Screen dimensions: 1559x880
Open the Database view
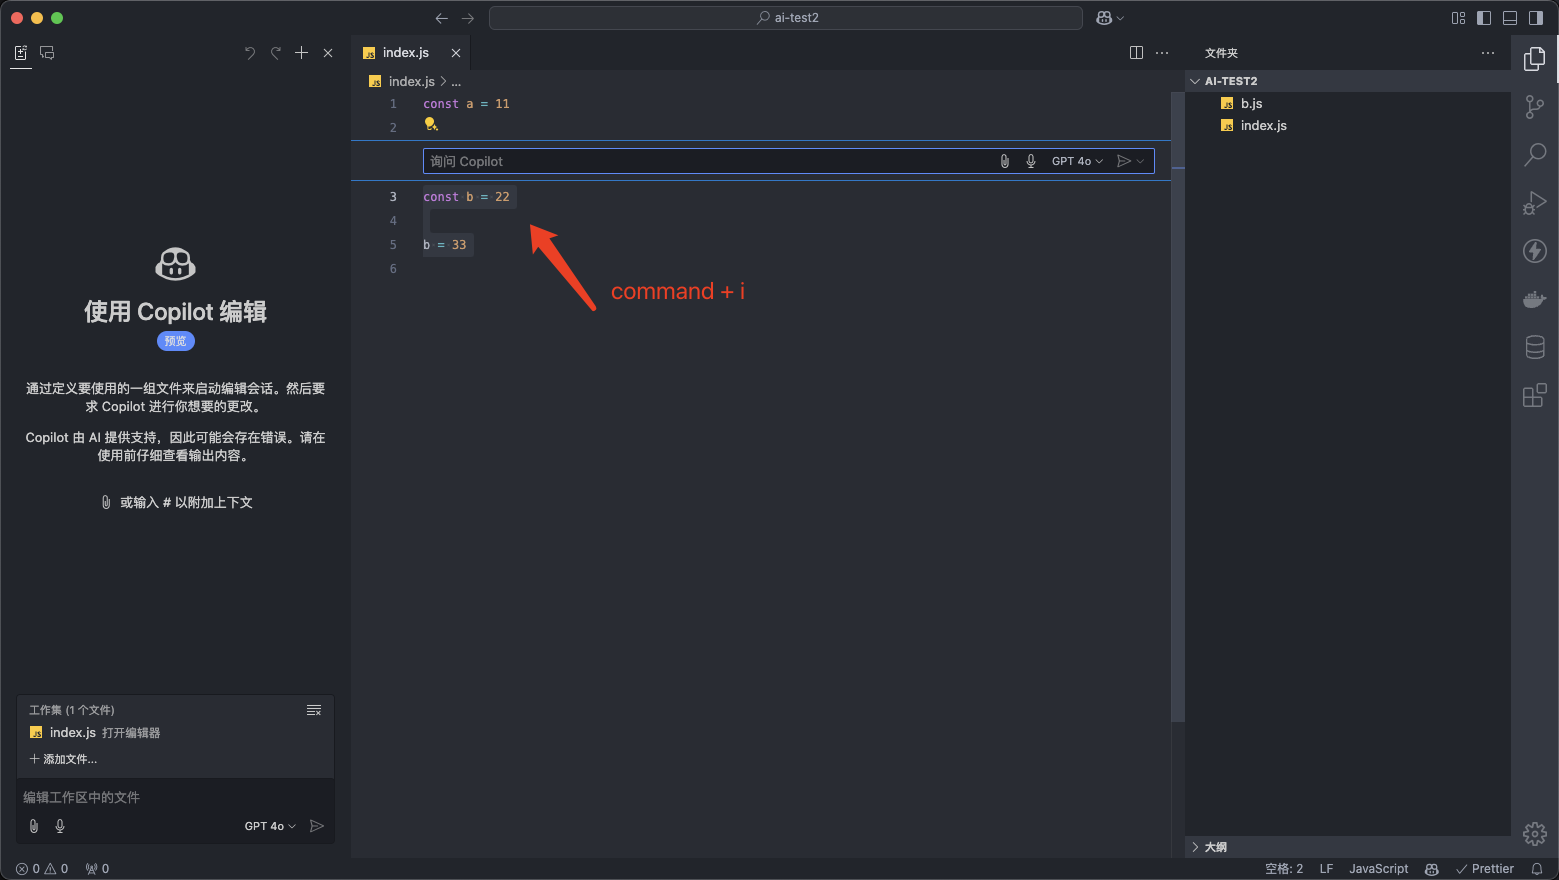click(1535, 347)
